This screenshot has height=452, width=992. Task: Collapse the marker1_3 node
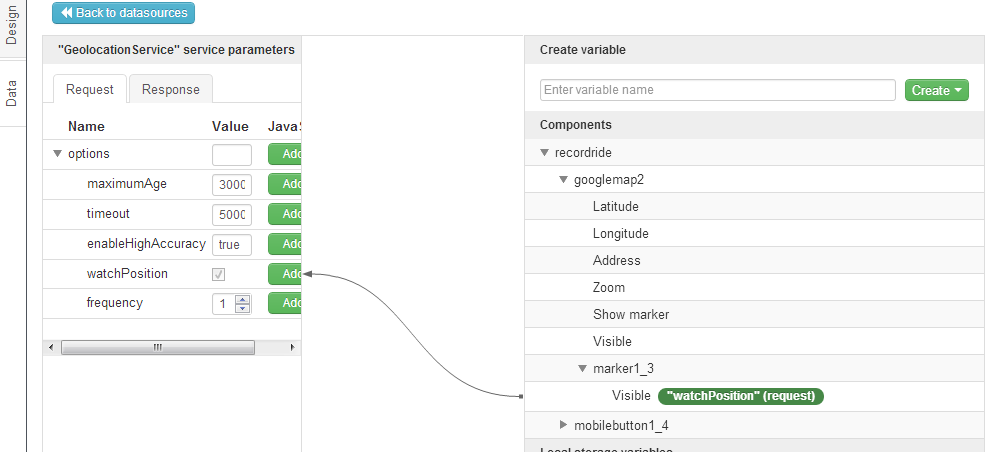[583, 369]
